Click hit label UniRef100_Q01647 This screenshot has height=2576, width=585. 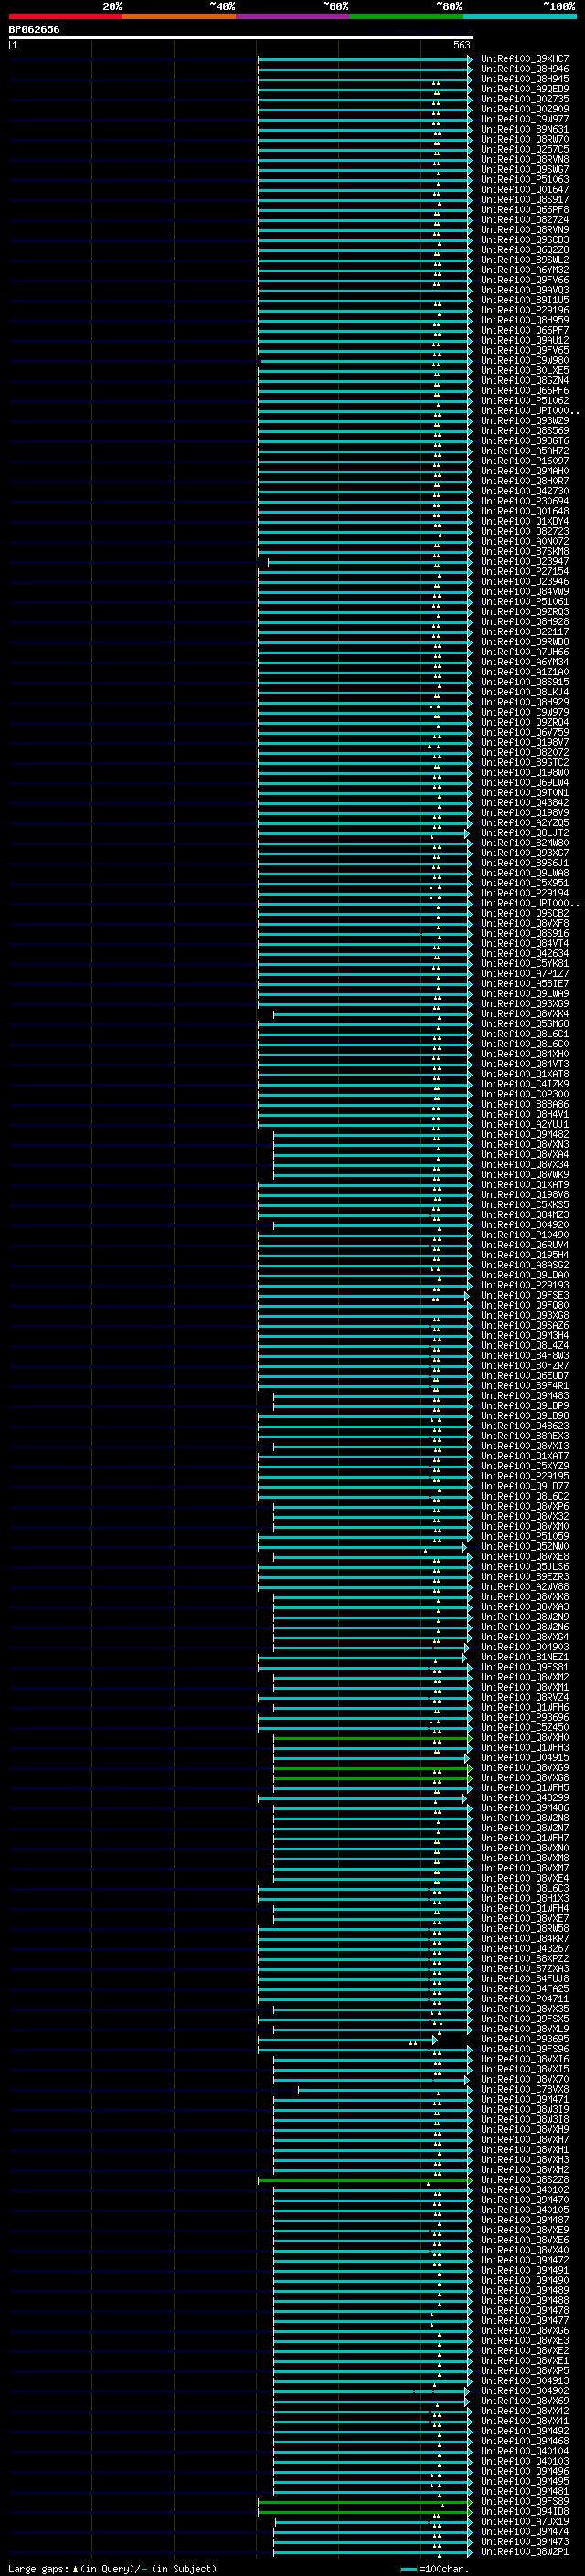[525, 189]
